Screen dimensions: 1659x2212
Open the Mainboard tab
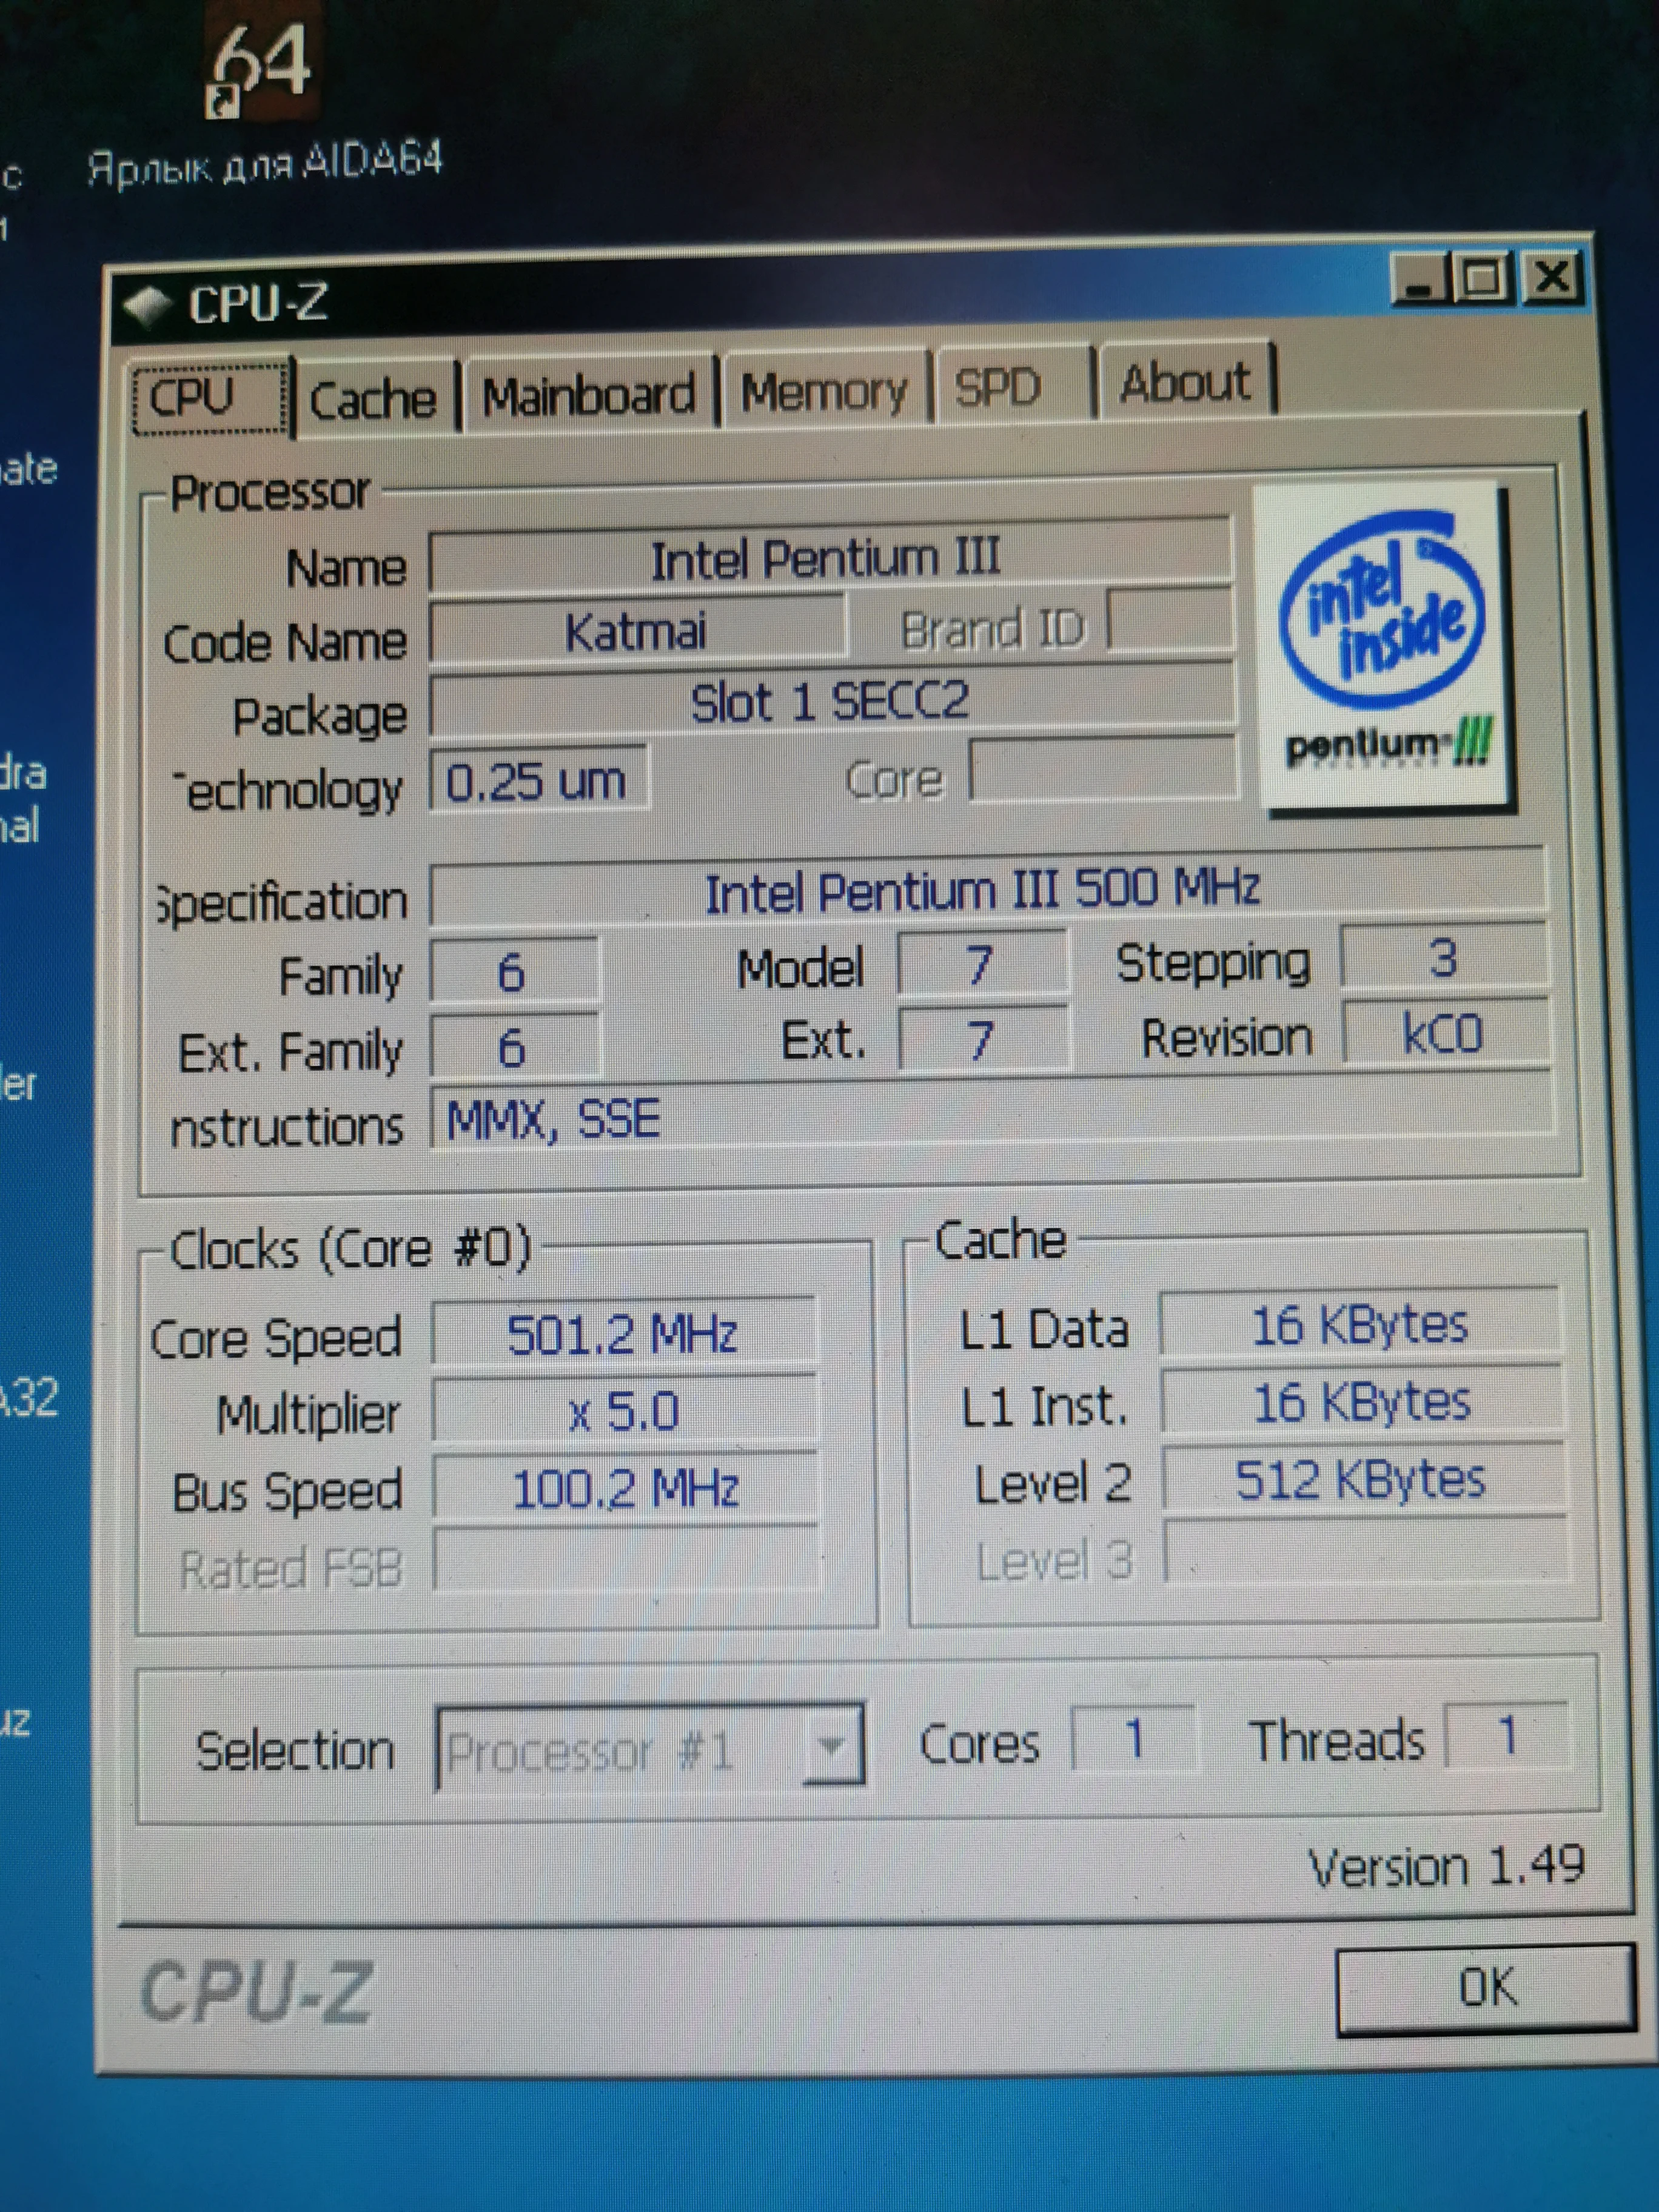coord(589,395)
